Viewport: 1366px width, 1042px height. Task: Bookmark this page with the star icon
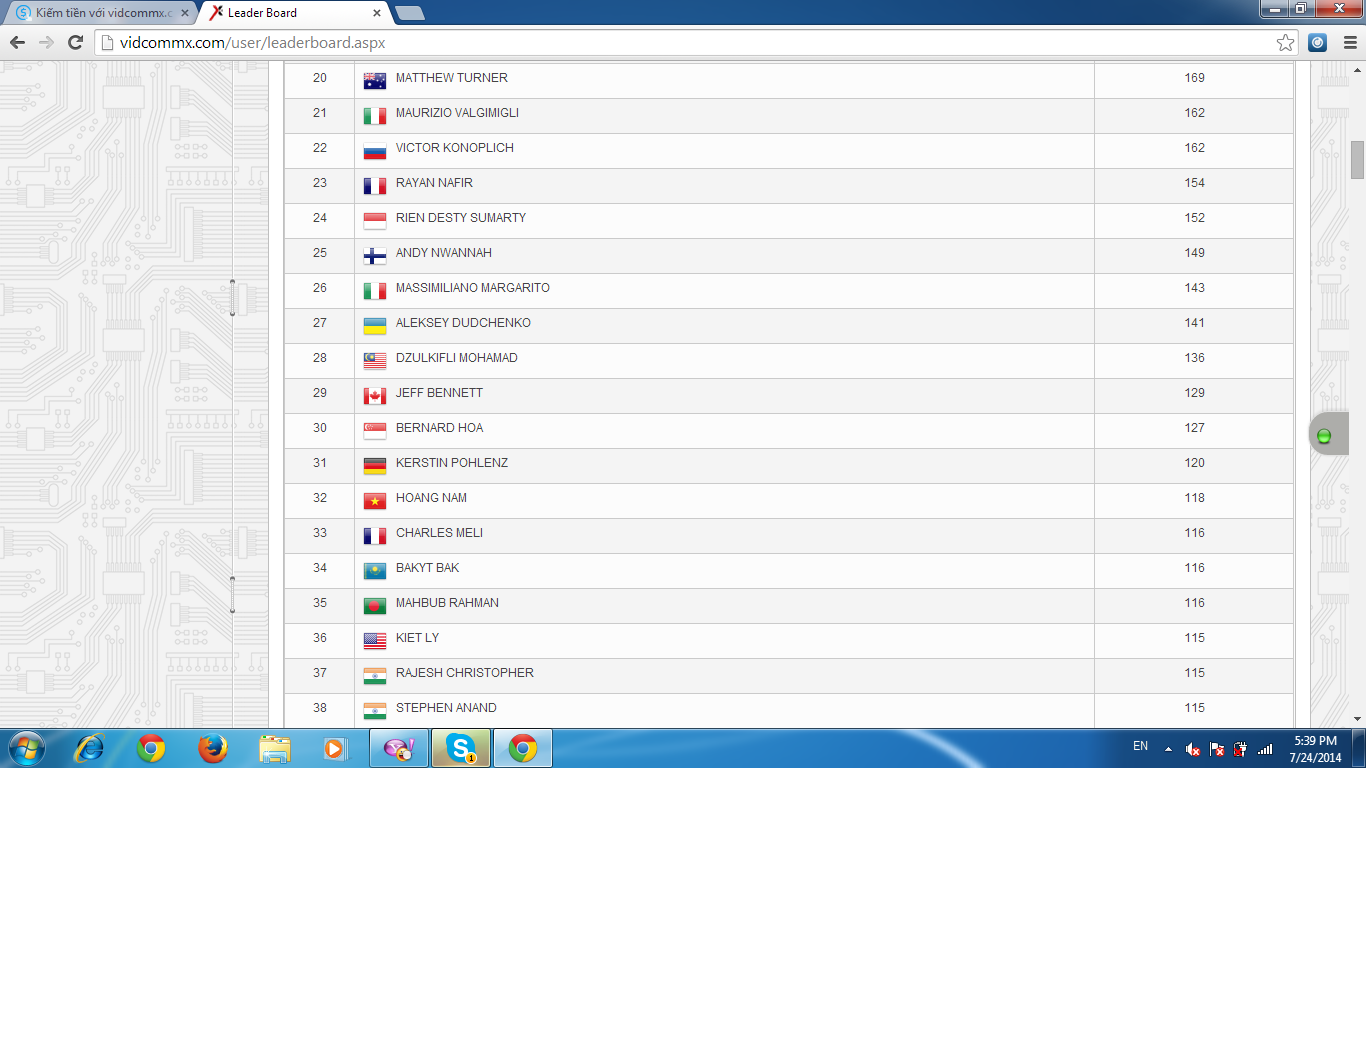click(x=1286, y=42)
